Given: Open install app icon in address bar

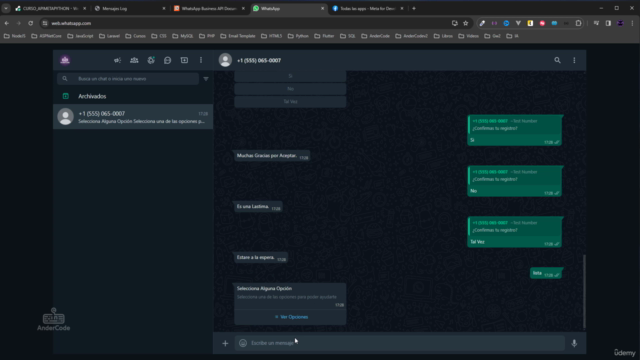Looking at the screenshot, I should [454, 23].
